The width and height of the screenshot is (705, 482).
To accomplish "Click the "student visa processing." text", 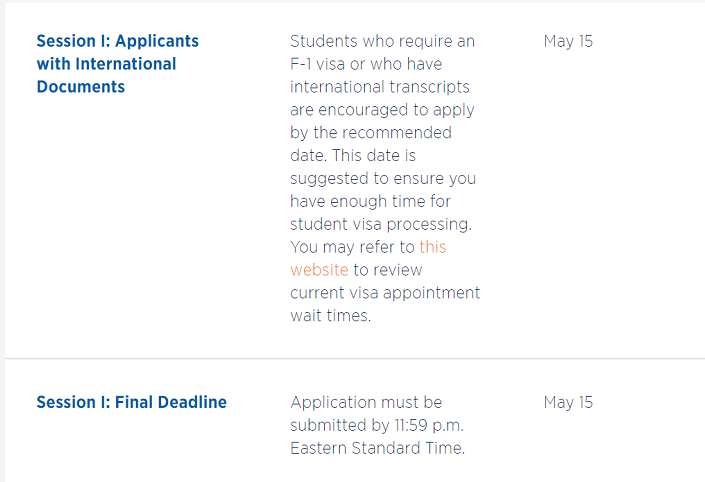I will (381, 224).
